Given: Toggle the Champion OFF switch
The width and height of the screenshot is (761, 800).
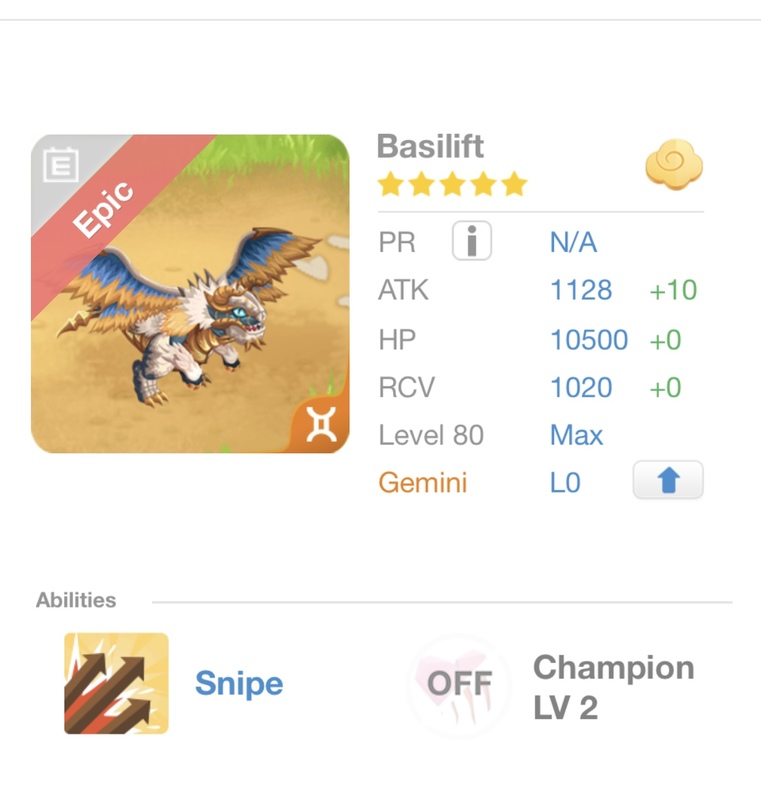Looking at the screenshot, I should pos(459,685).
